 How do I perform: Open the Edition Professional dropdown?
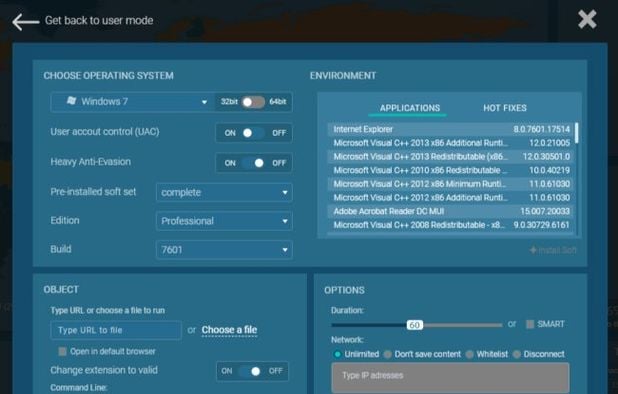click(x=224, y=221)
